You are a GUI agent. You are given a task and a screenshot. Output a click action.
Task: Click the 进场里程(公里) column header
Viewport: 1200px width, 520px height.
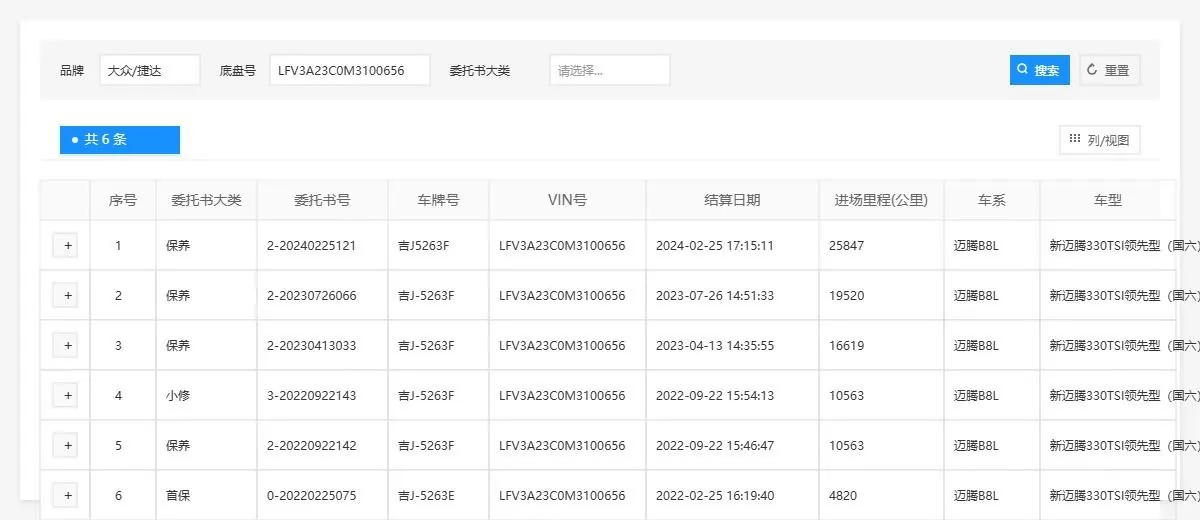(x=882, y=200)
